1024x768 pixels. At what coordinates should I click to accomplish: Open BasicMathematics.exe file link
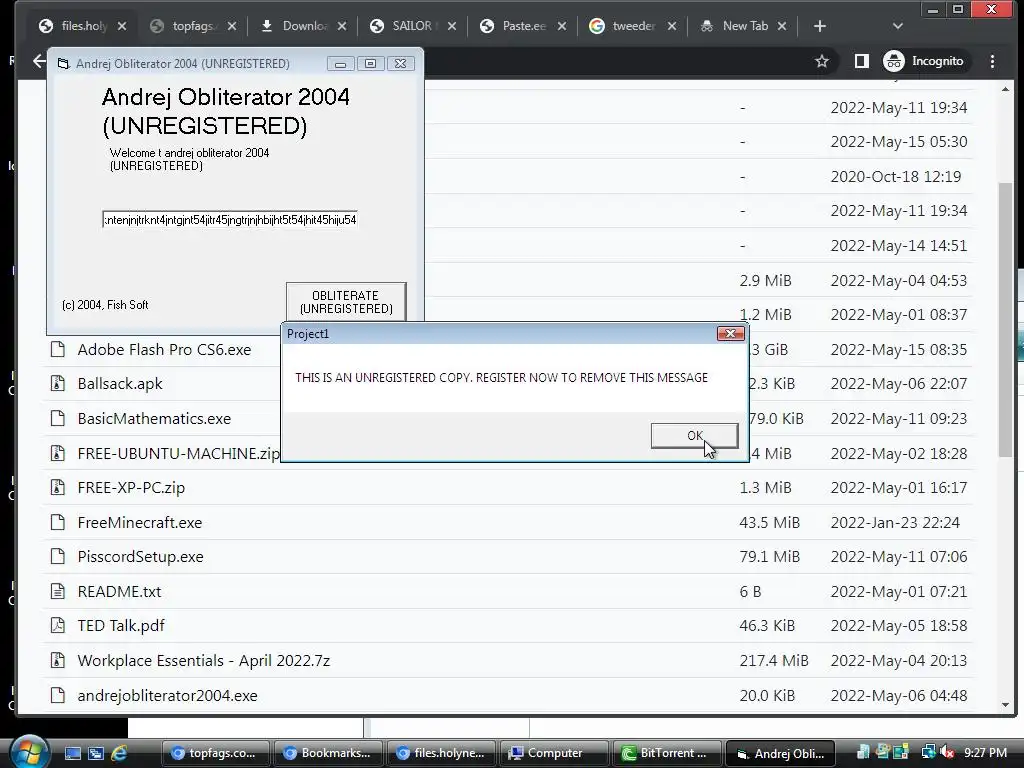coord(154,419)
